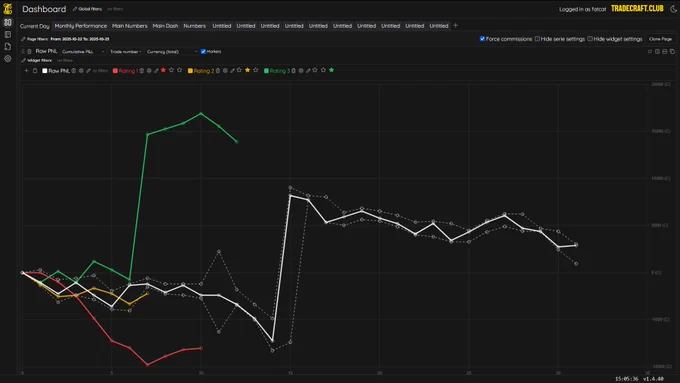Click the Raw PNL widget title text
The width and height of the screenshot is (680, 383).
click(x=46, y=51)
